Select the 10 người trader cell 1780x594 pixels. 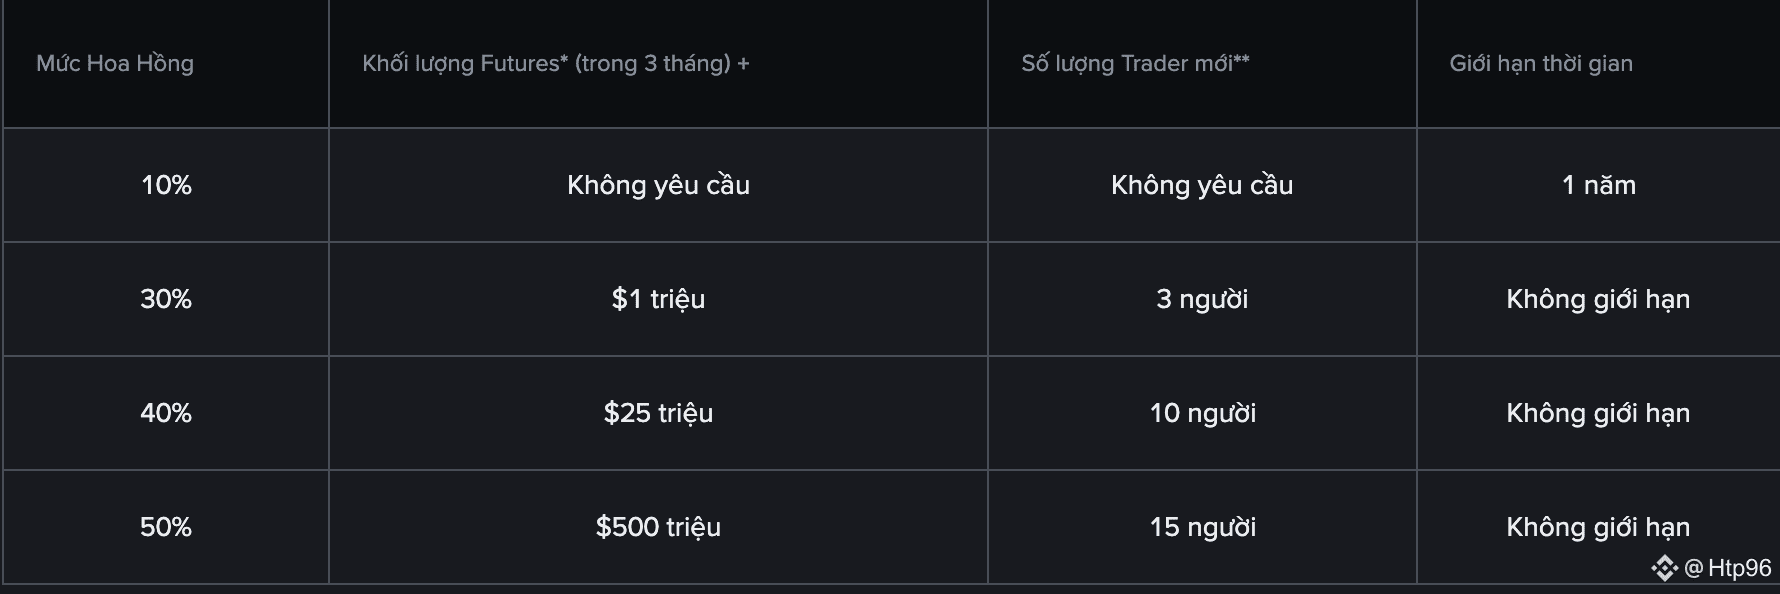coord(1202,413)
